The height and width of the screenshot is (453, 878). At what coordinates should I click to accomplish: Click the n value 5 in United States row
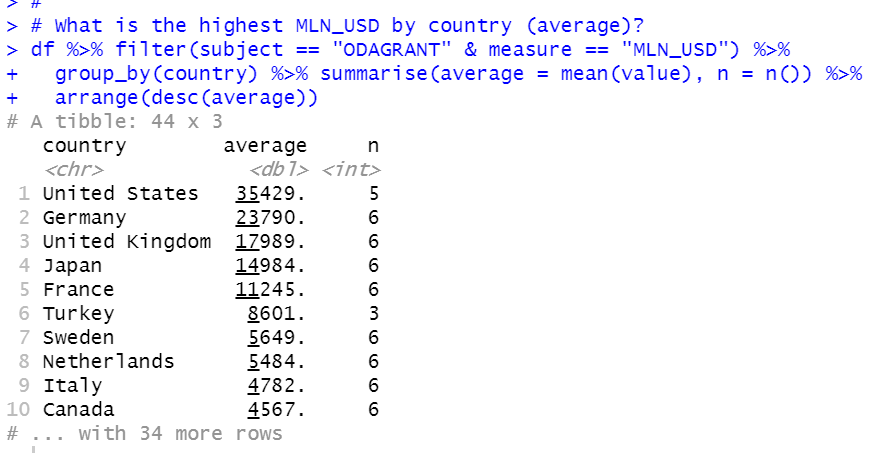(373, 194)
